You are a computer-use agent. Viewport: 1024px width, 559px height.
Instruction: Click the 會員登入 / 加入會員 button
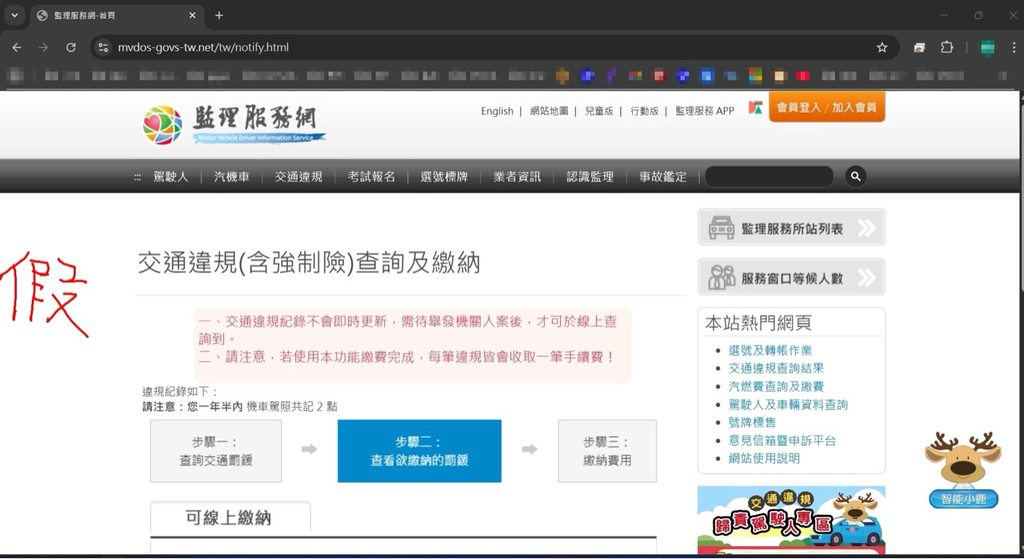[x=826, y=107]
